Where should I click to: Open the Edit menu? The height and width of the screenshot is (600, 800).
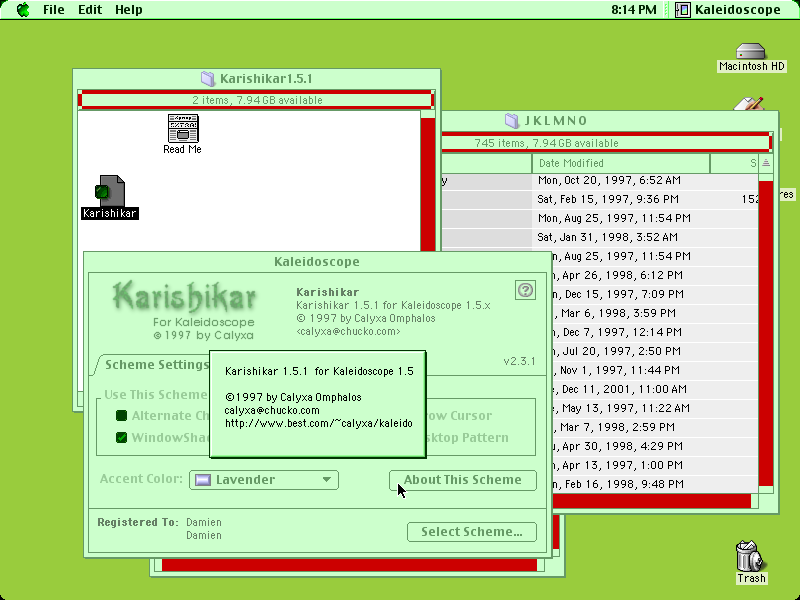[90, 10]
